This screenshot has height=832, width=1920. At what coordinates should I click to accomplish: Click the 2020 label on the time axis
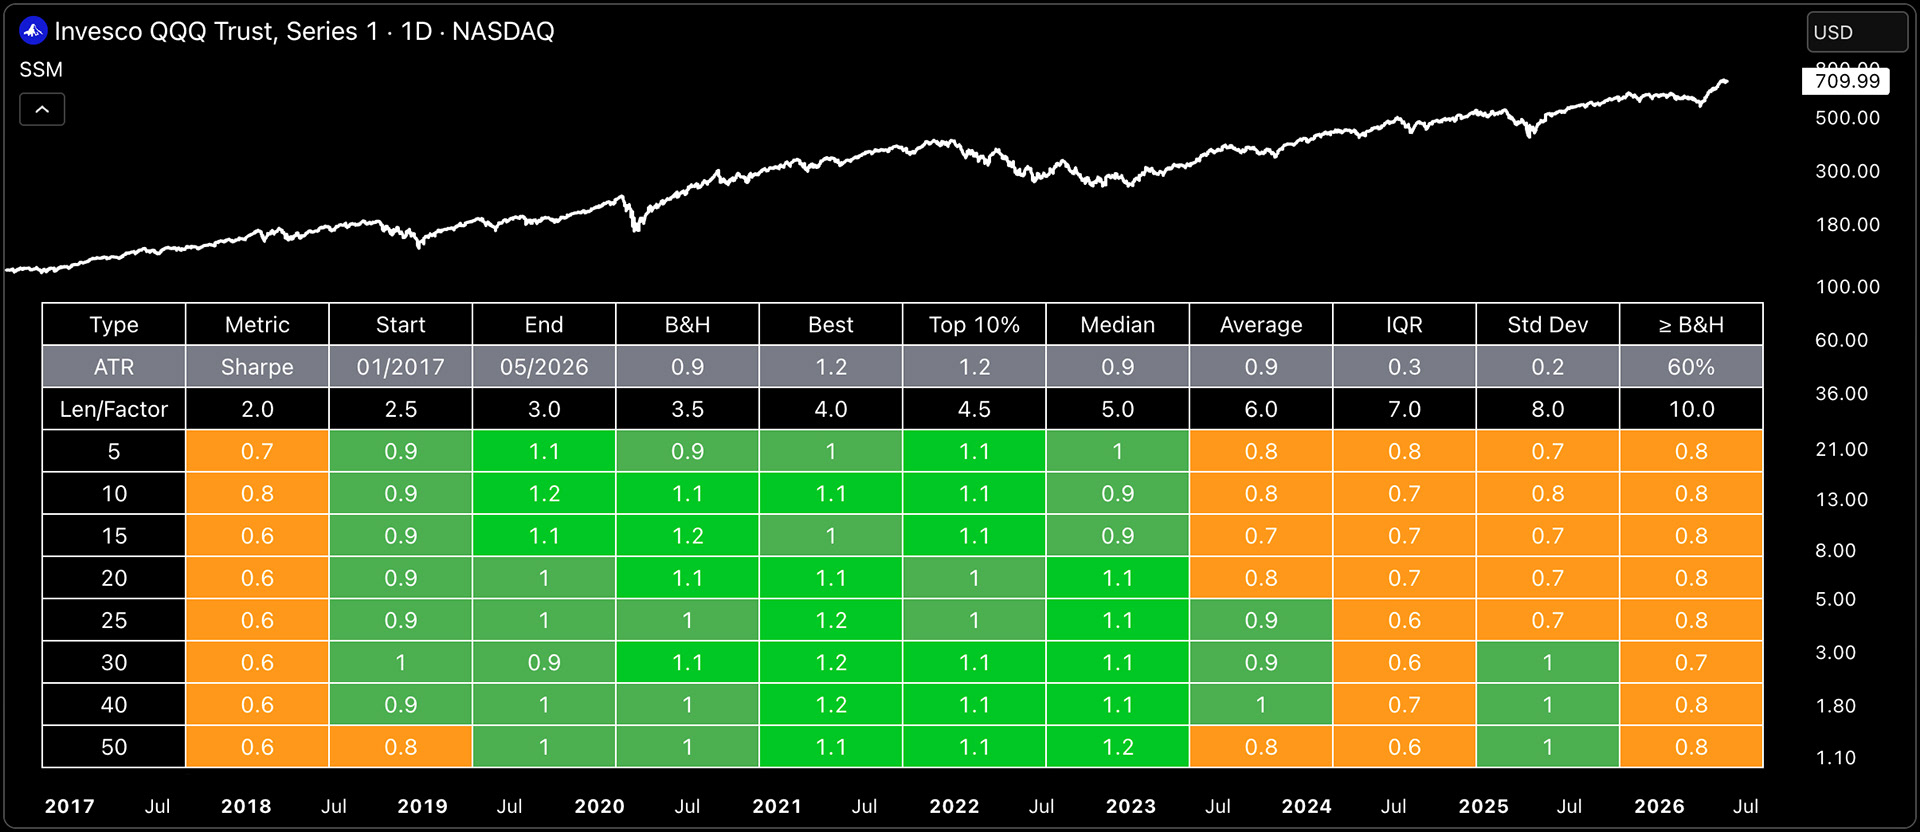[x=600, y=806]
